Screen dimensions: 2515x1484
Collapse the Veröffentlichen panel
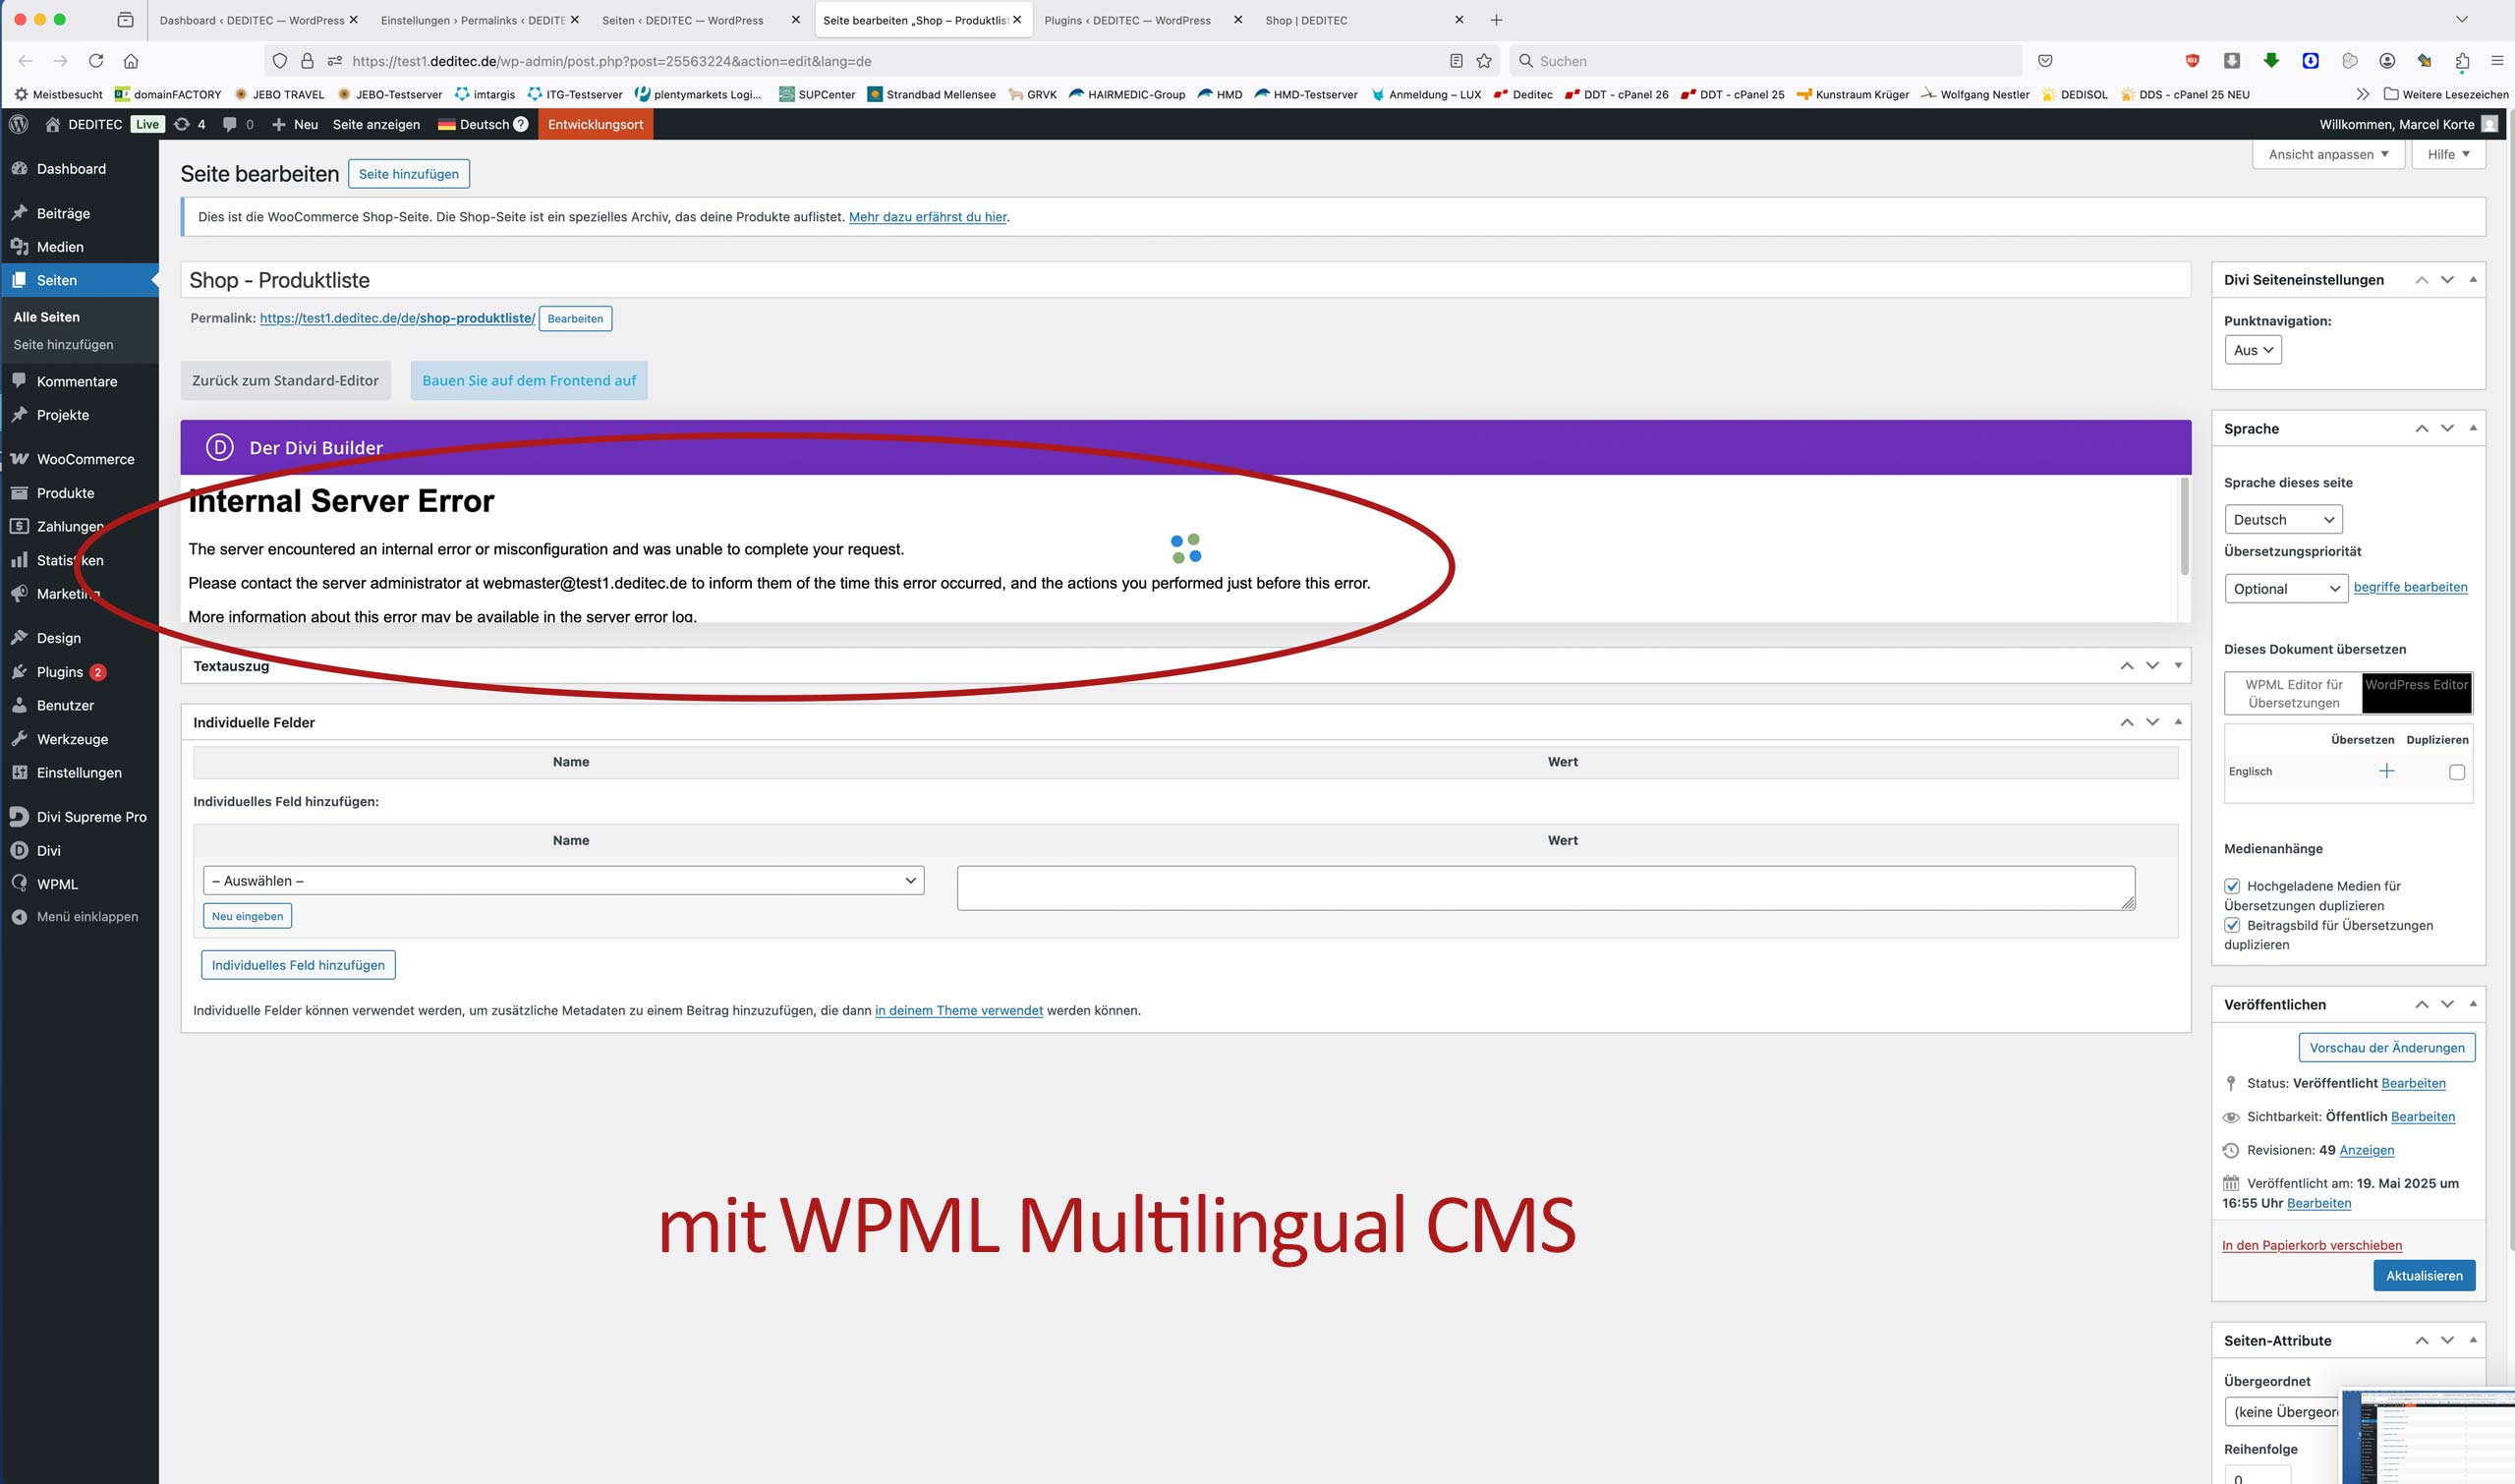2473,1004
